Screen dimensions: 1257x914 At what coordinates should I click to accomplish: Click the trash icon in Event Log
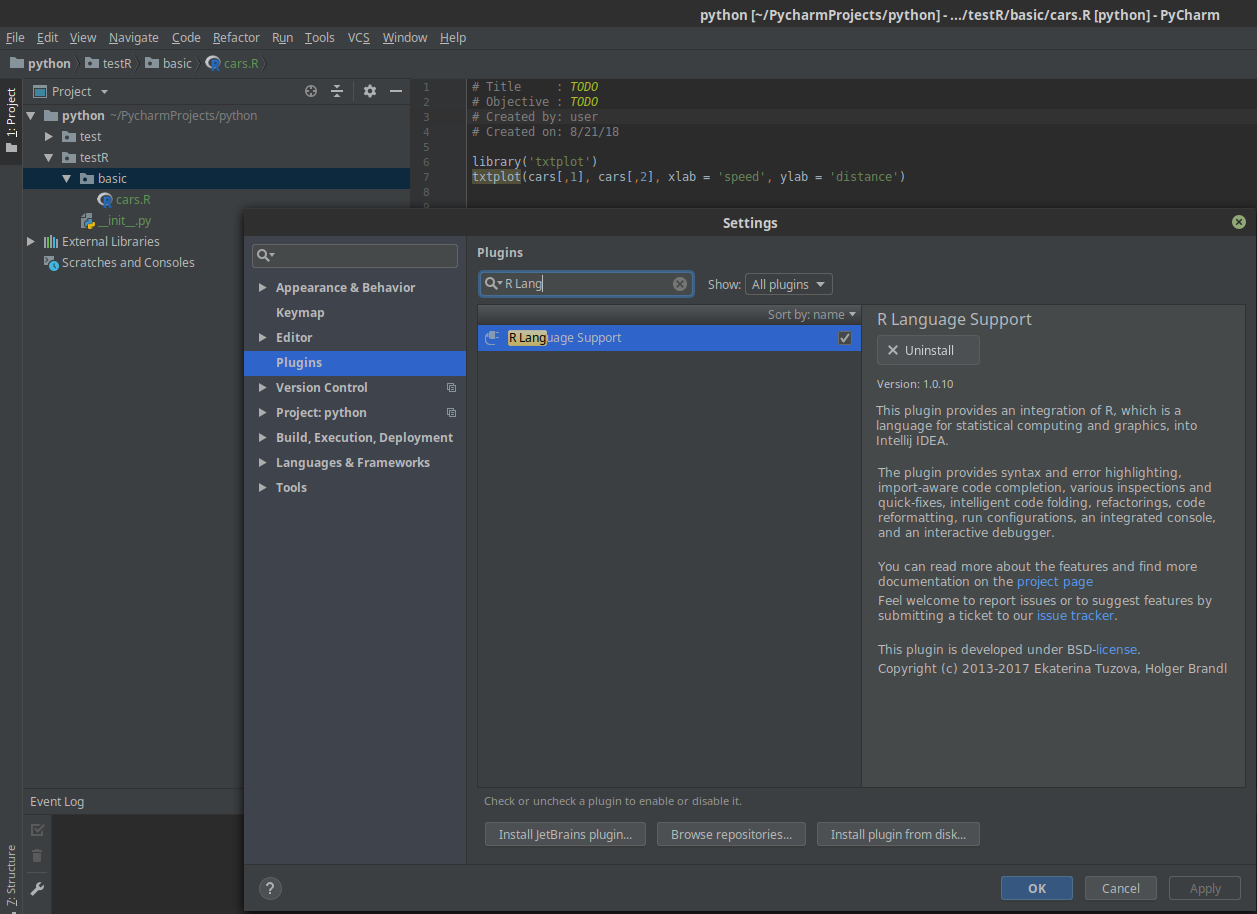tap(37, 856)
